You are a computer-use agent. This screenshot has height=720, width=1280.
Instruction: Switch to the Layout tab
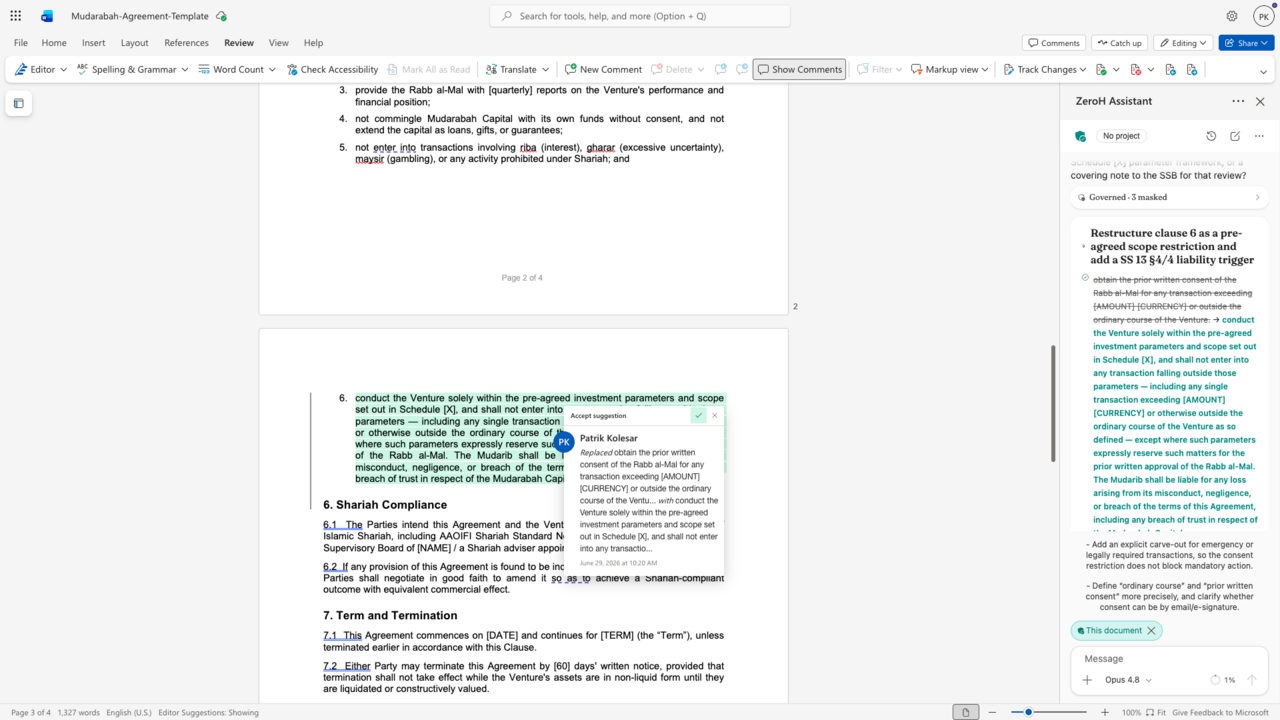[135, 43]
